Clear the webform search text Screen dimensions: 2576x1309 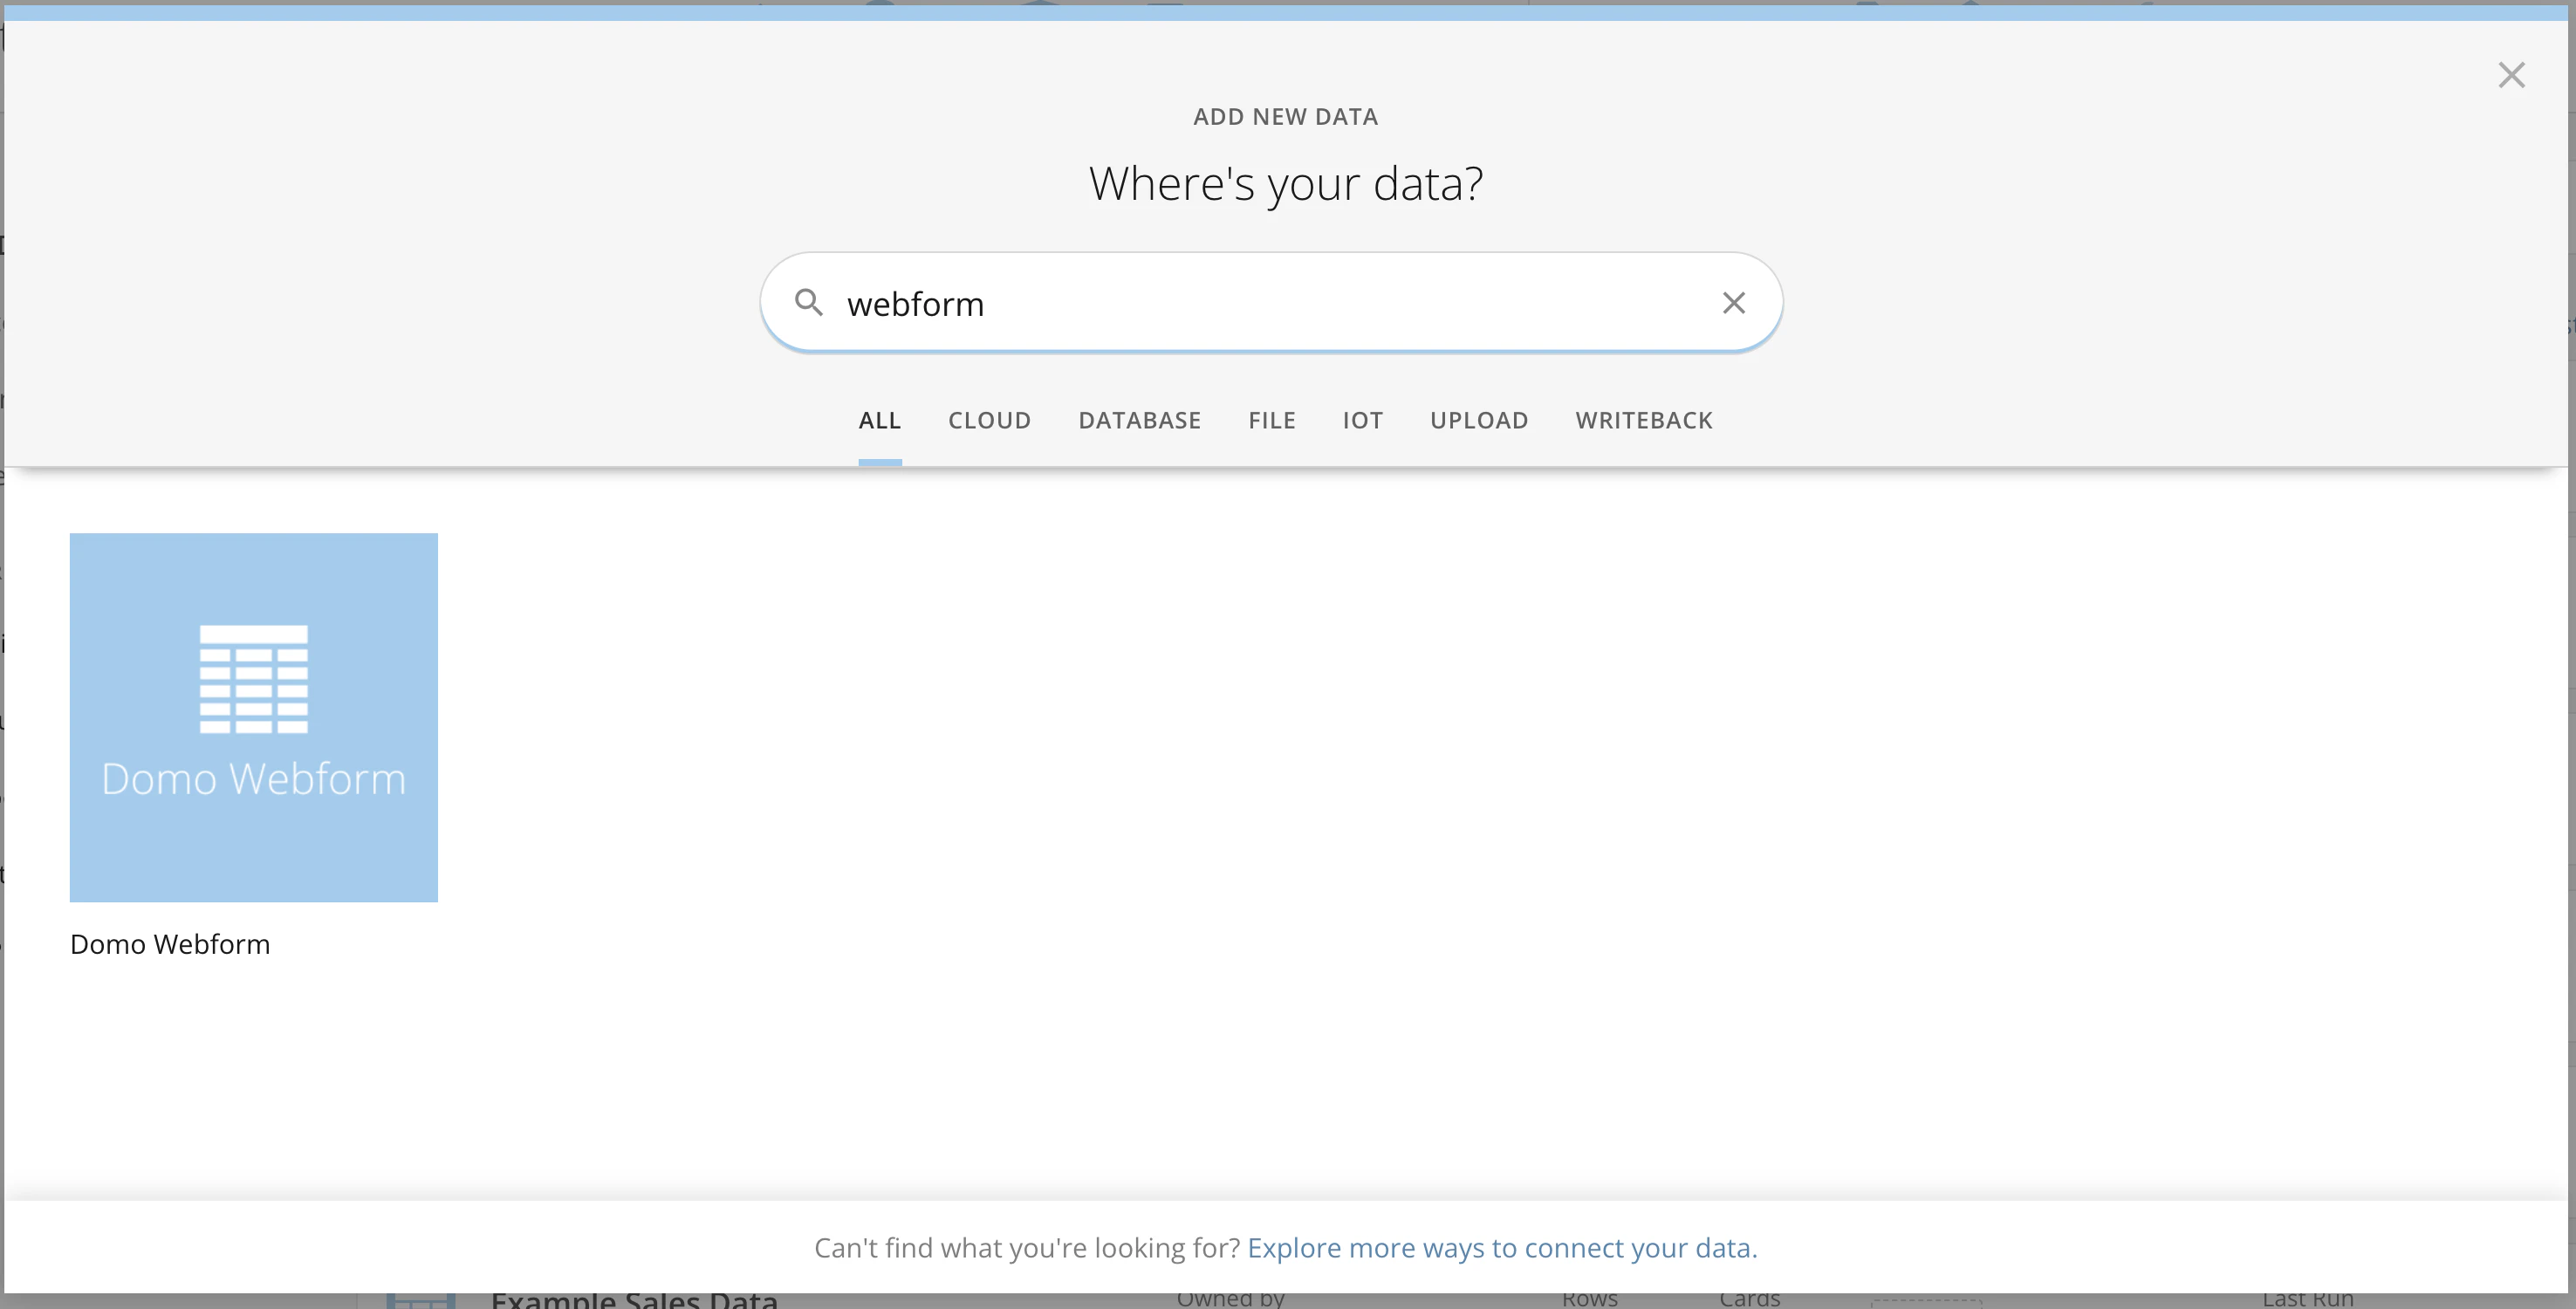pyautogui.click(x=1733, y=303)
